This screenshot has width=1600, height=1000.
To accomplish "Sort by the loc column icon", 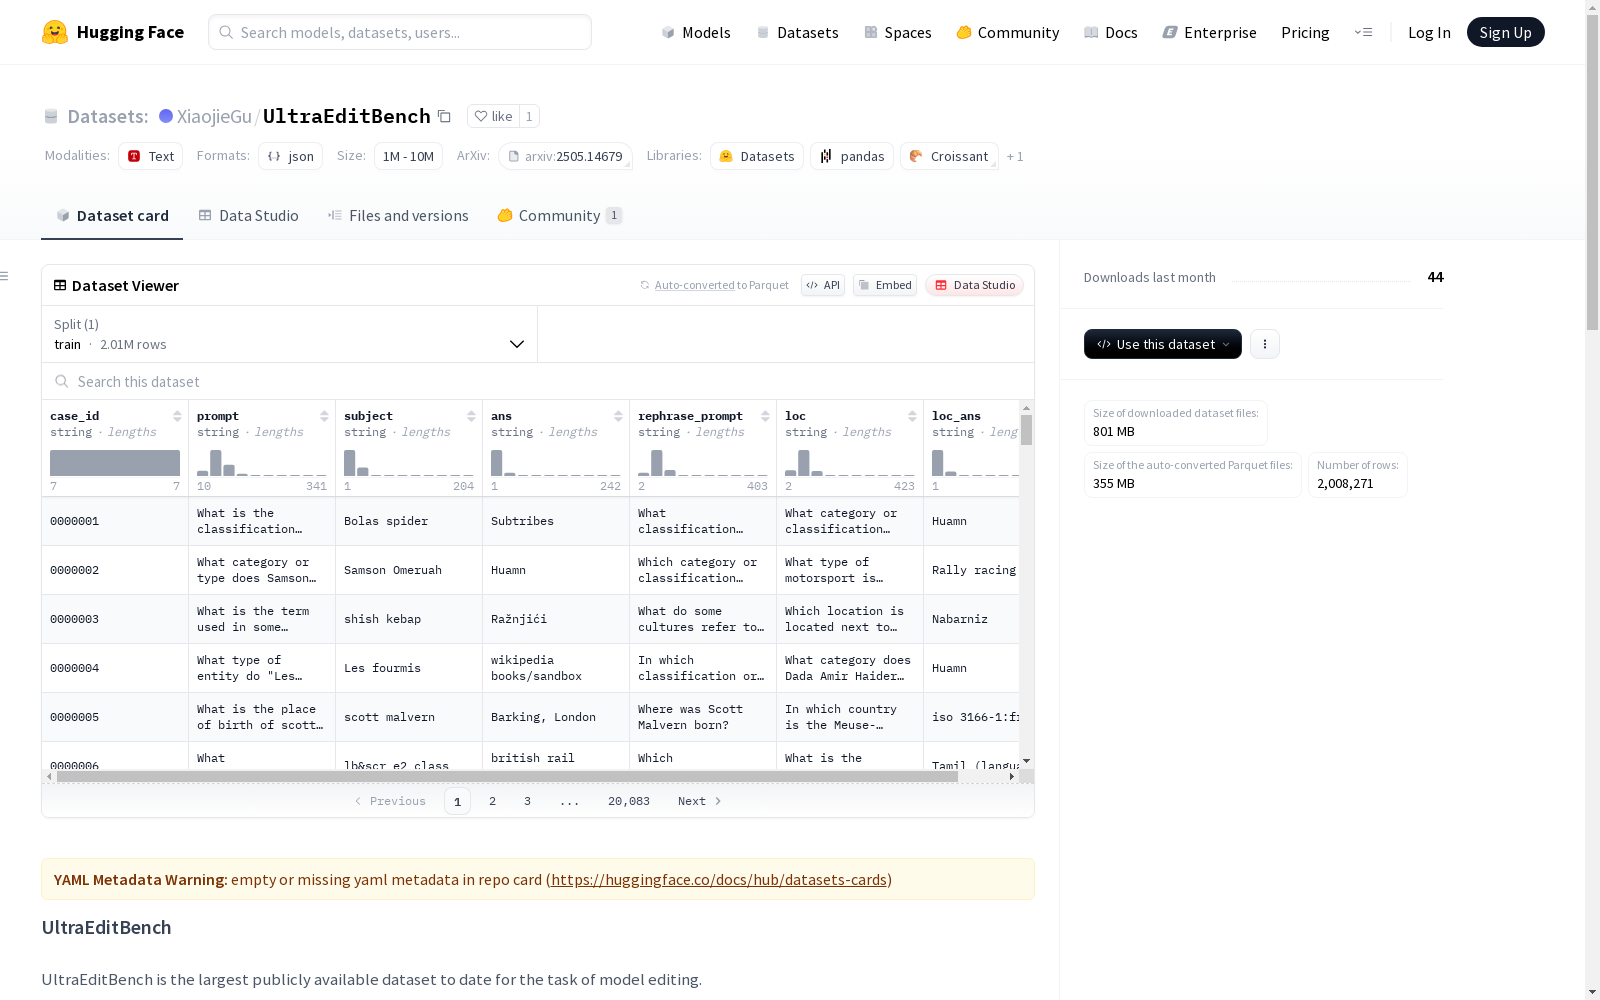I will pyautogui.click(x=912, y=416).
